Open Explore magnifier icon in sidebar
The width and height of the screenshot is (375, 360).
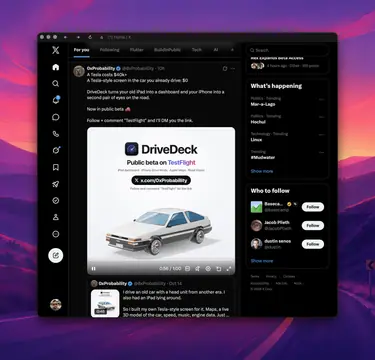click(56, 83)
